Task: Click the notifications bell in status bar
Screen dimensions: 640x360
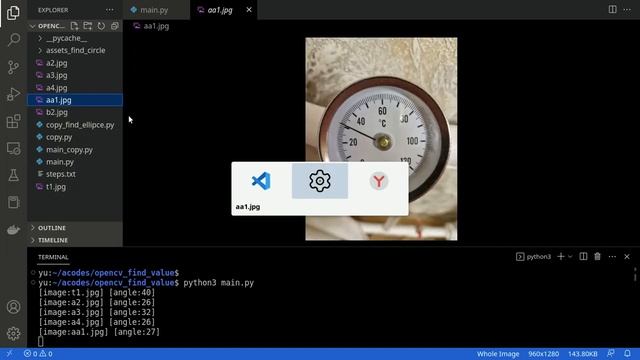Action: [627, 353]
